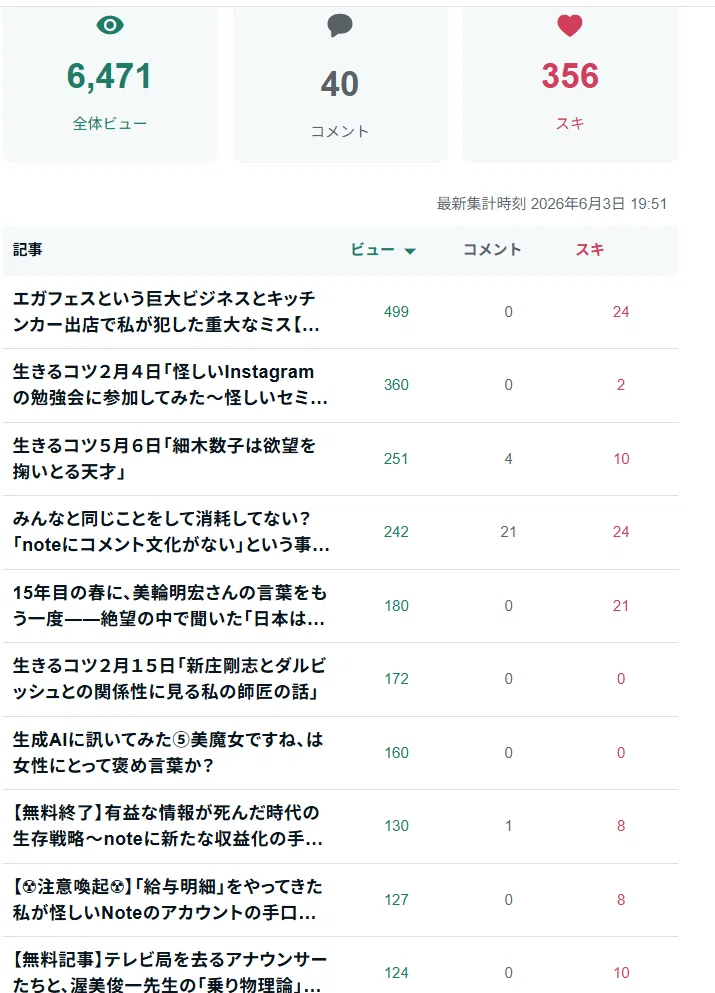Open article 15年目の春に、美輪明宏さん
715x993 pixels.
pyautogui.click(x=170, y=605)
